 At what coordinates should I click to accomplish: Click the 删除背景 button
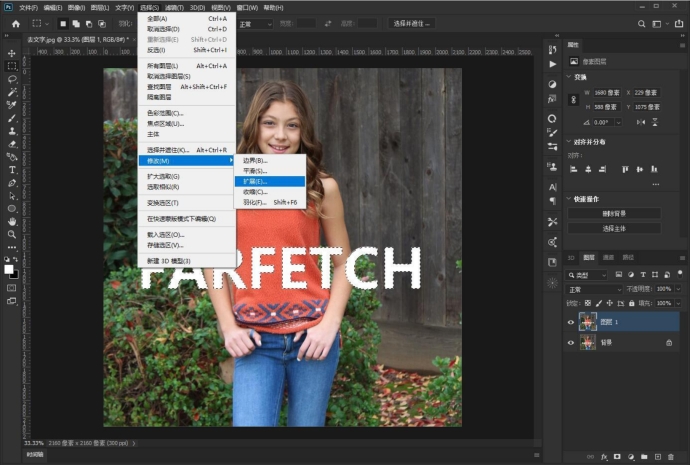(x=614, y=213)
